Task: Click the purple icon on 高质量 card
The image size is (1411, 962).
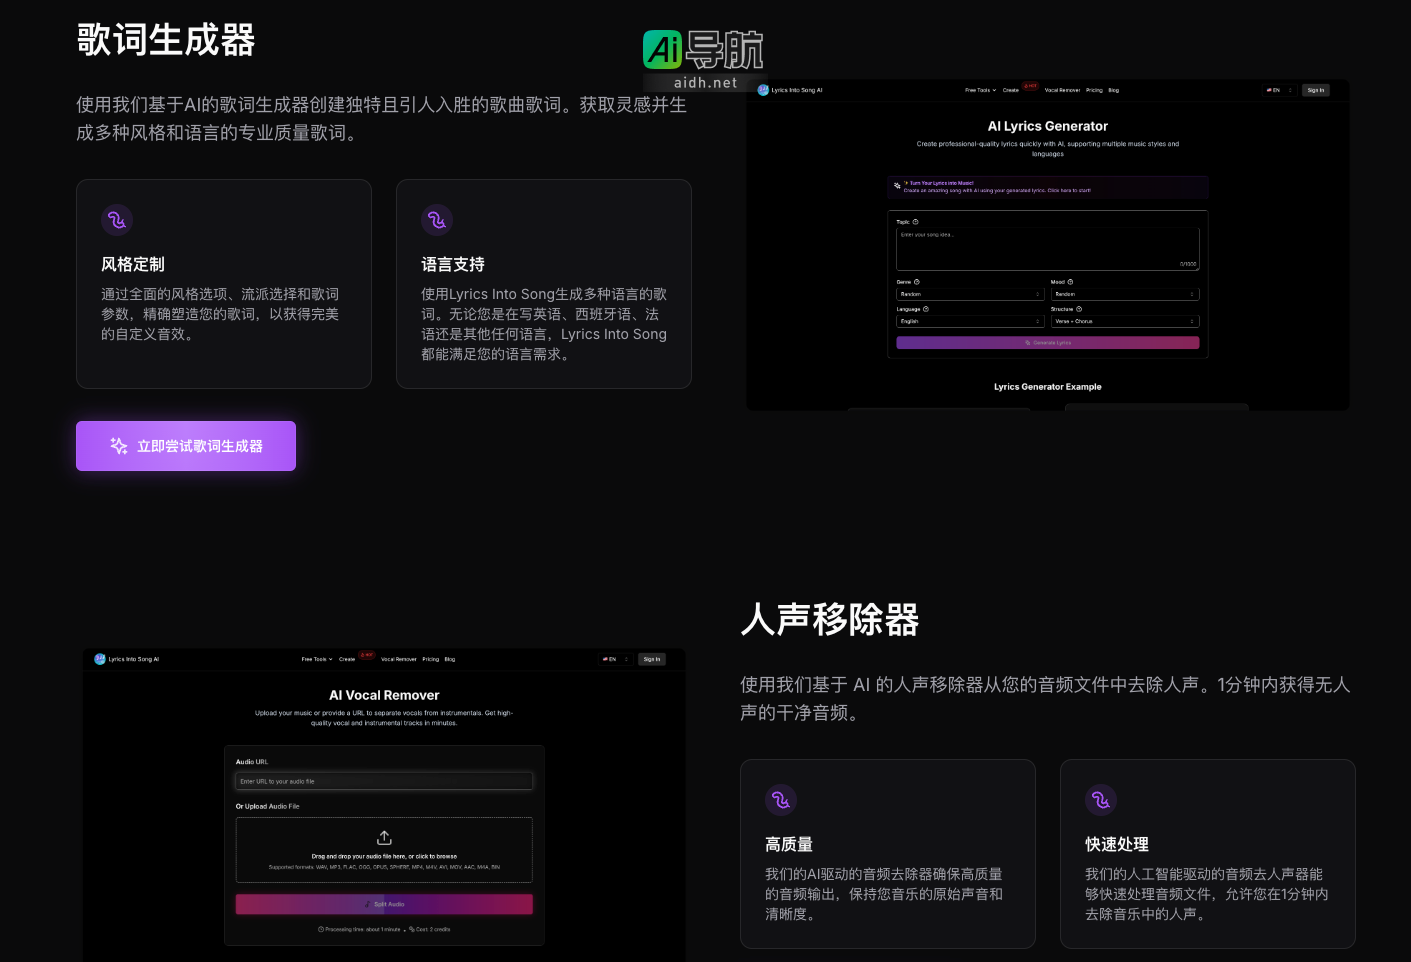Action: 781,800
